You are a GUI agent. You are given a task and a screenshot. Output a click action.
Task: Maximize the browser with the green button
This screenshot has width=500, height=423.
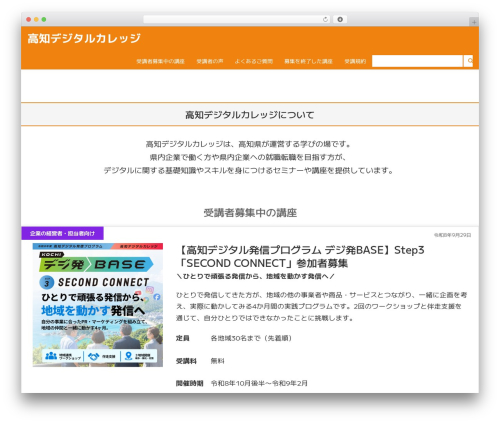[44, 20]
